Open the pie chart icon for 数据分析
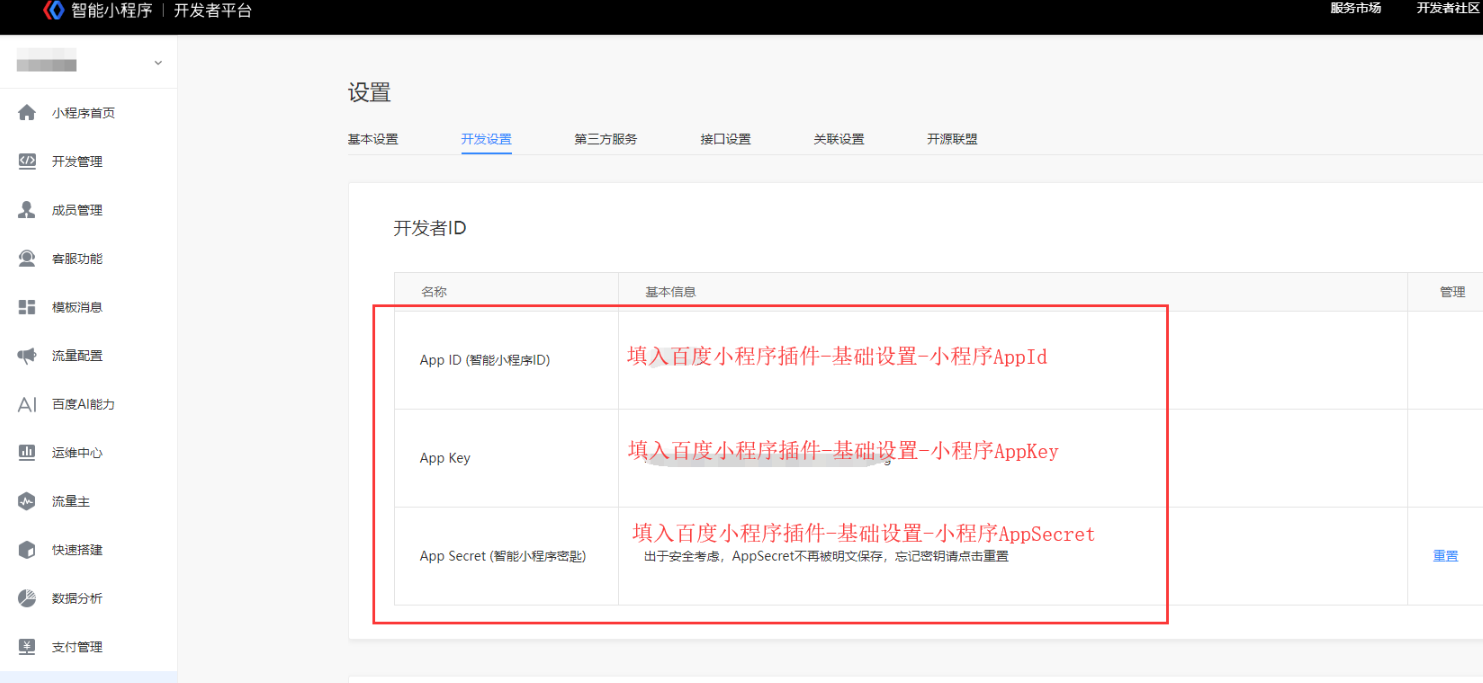This screenshot has height=683, width=1483. tap(27, 598)
